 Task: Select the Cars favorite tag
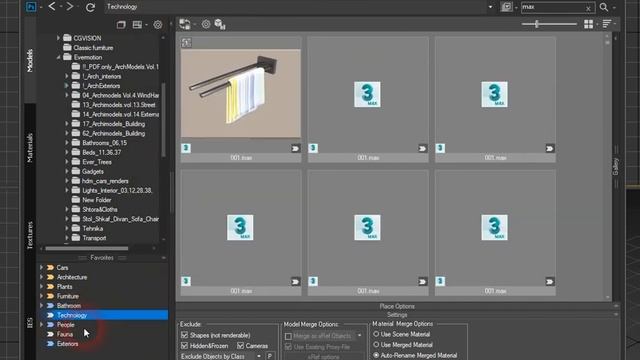(x=62, y=268)
